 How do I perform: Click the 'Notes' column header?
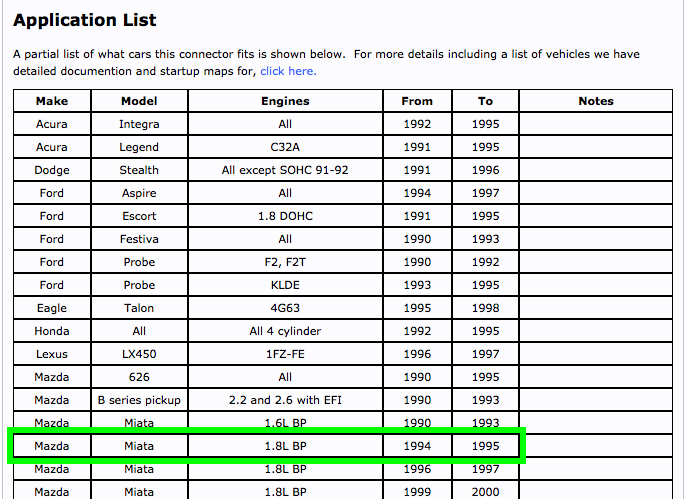point(596,101)
